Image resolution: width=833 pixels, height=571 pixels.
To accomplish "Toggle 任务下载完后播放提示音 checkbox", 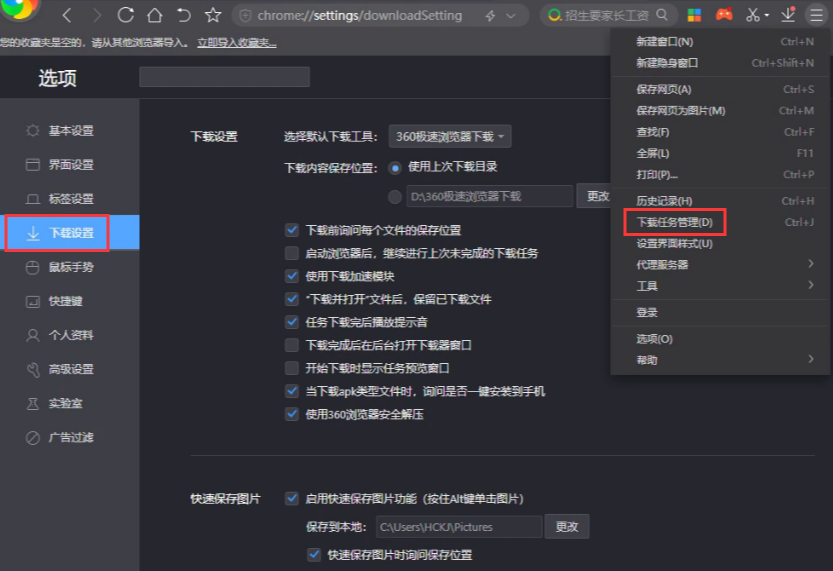I will click(292, 322).
